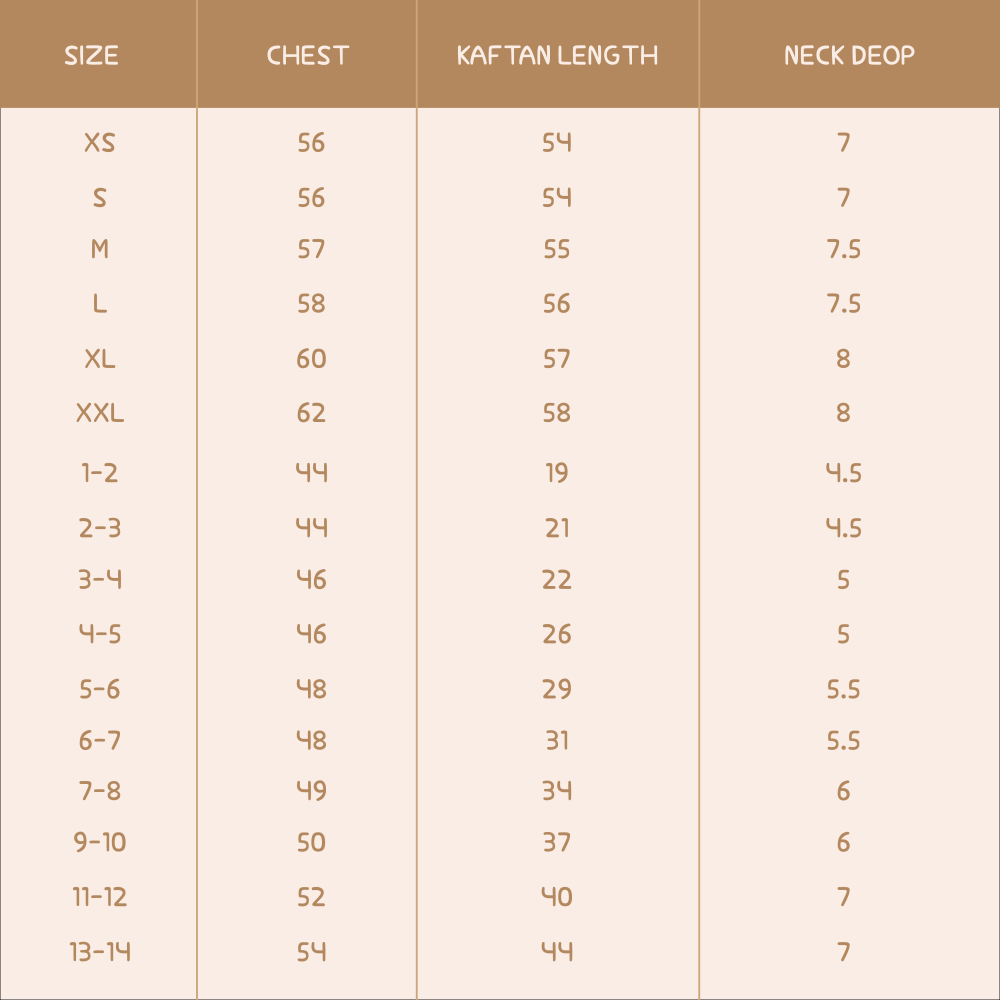1000x1000 pixels.
Task: Click neck depth 8 in XL row
Action: [843, 358]
